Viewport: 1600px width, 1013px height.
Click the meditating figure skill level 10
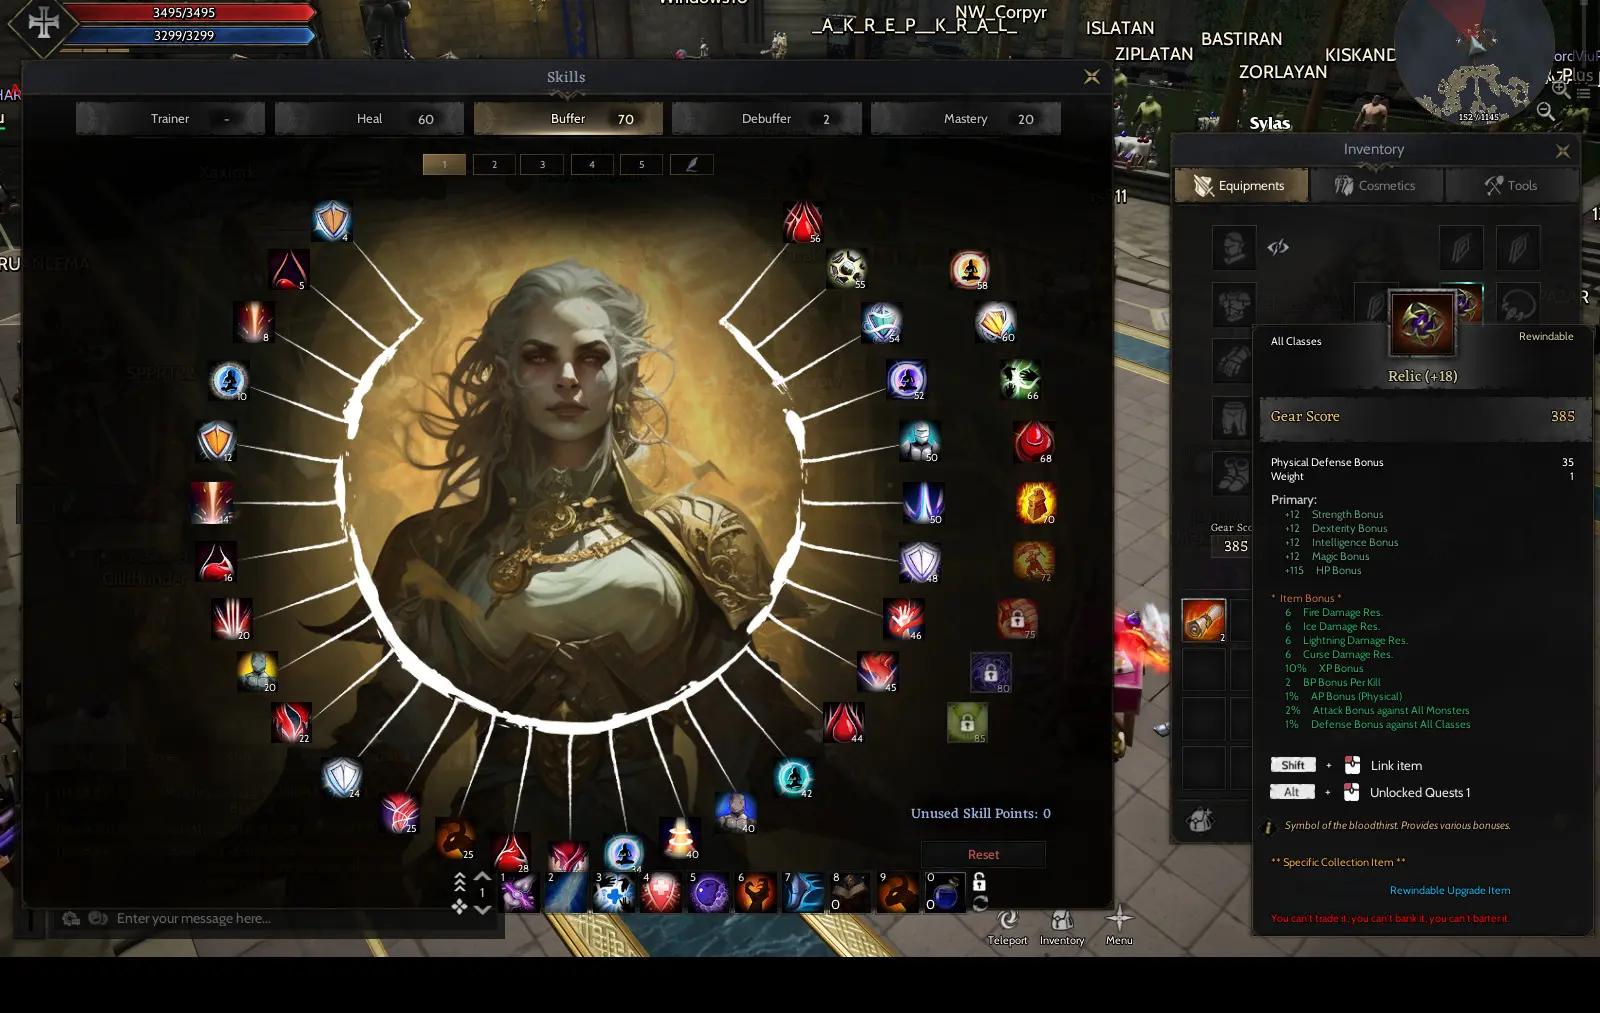[229, 381]
